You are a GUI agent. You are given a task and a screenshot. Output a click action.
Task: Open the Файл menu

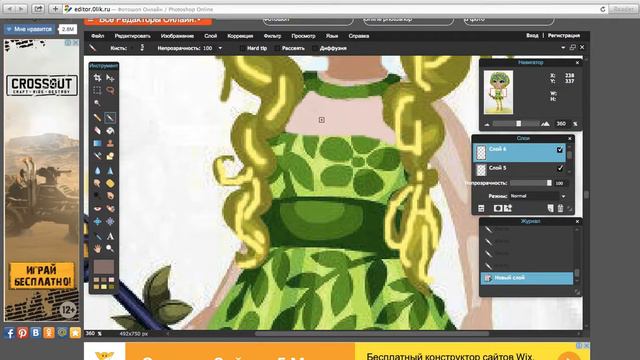(x=98, y=36)
